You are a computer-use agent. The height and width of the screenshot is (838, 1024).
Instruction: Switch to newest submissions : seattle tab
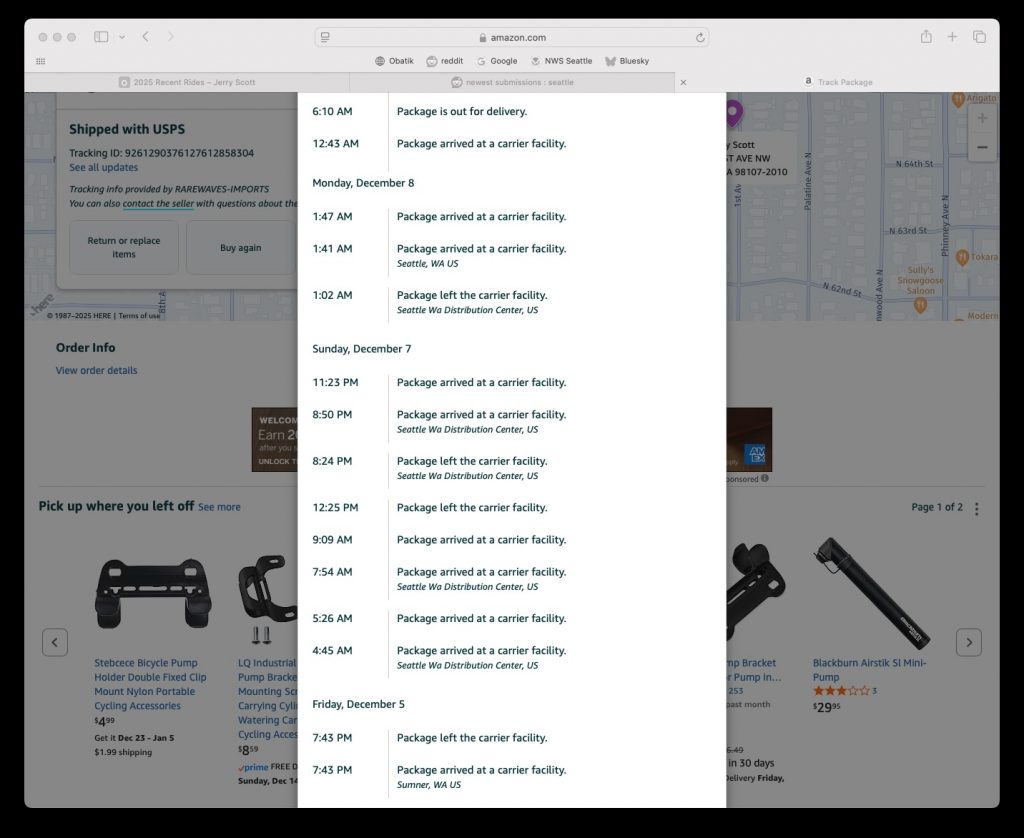512,82
